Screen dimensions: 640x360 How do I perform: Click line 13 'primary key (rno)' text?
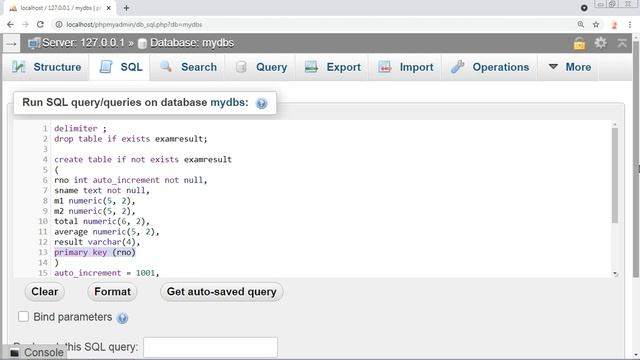coord(95,252)
